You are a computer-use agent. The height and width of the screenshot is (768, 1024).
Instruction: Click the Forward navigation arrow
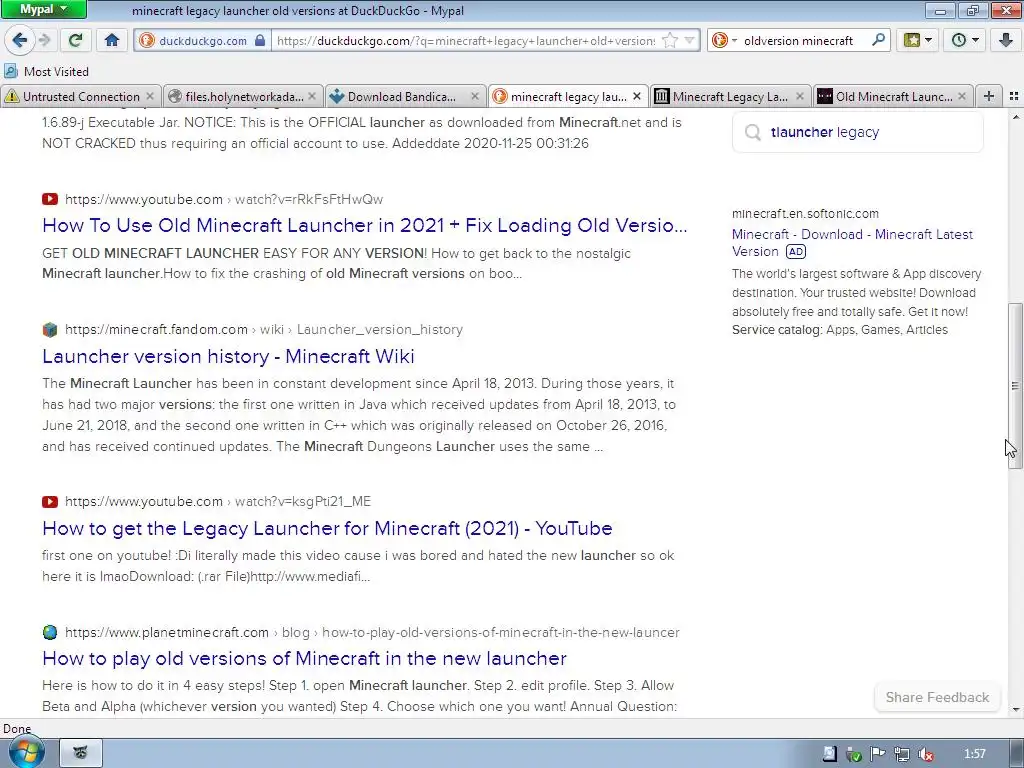(x=44, y=40)
